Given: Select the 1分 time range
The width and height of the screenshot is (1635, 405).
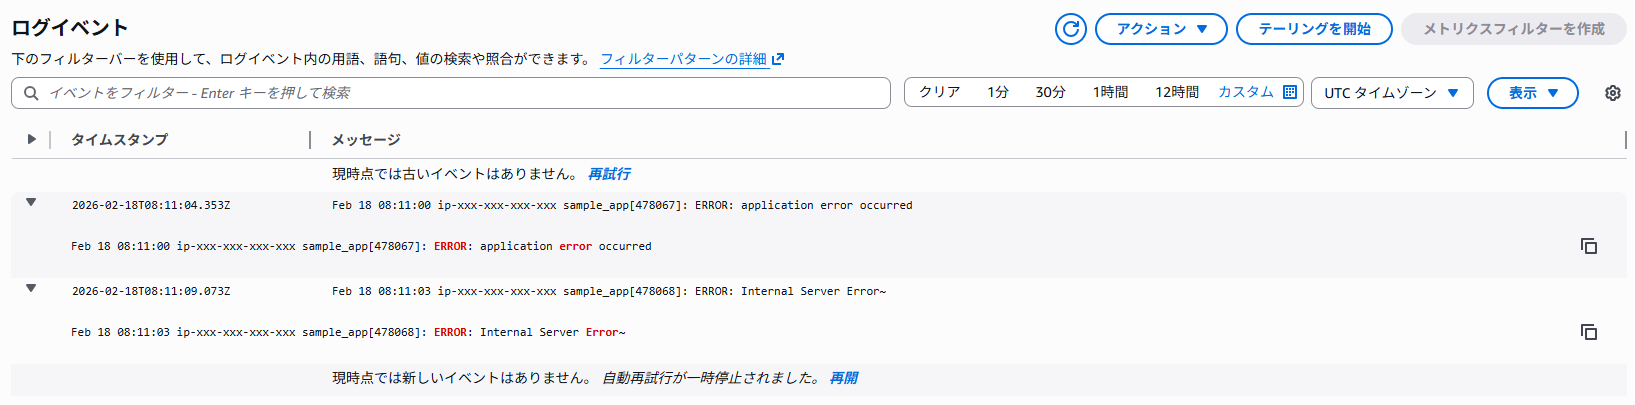Looking at the screenshot, I should [x=997, y=92].
